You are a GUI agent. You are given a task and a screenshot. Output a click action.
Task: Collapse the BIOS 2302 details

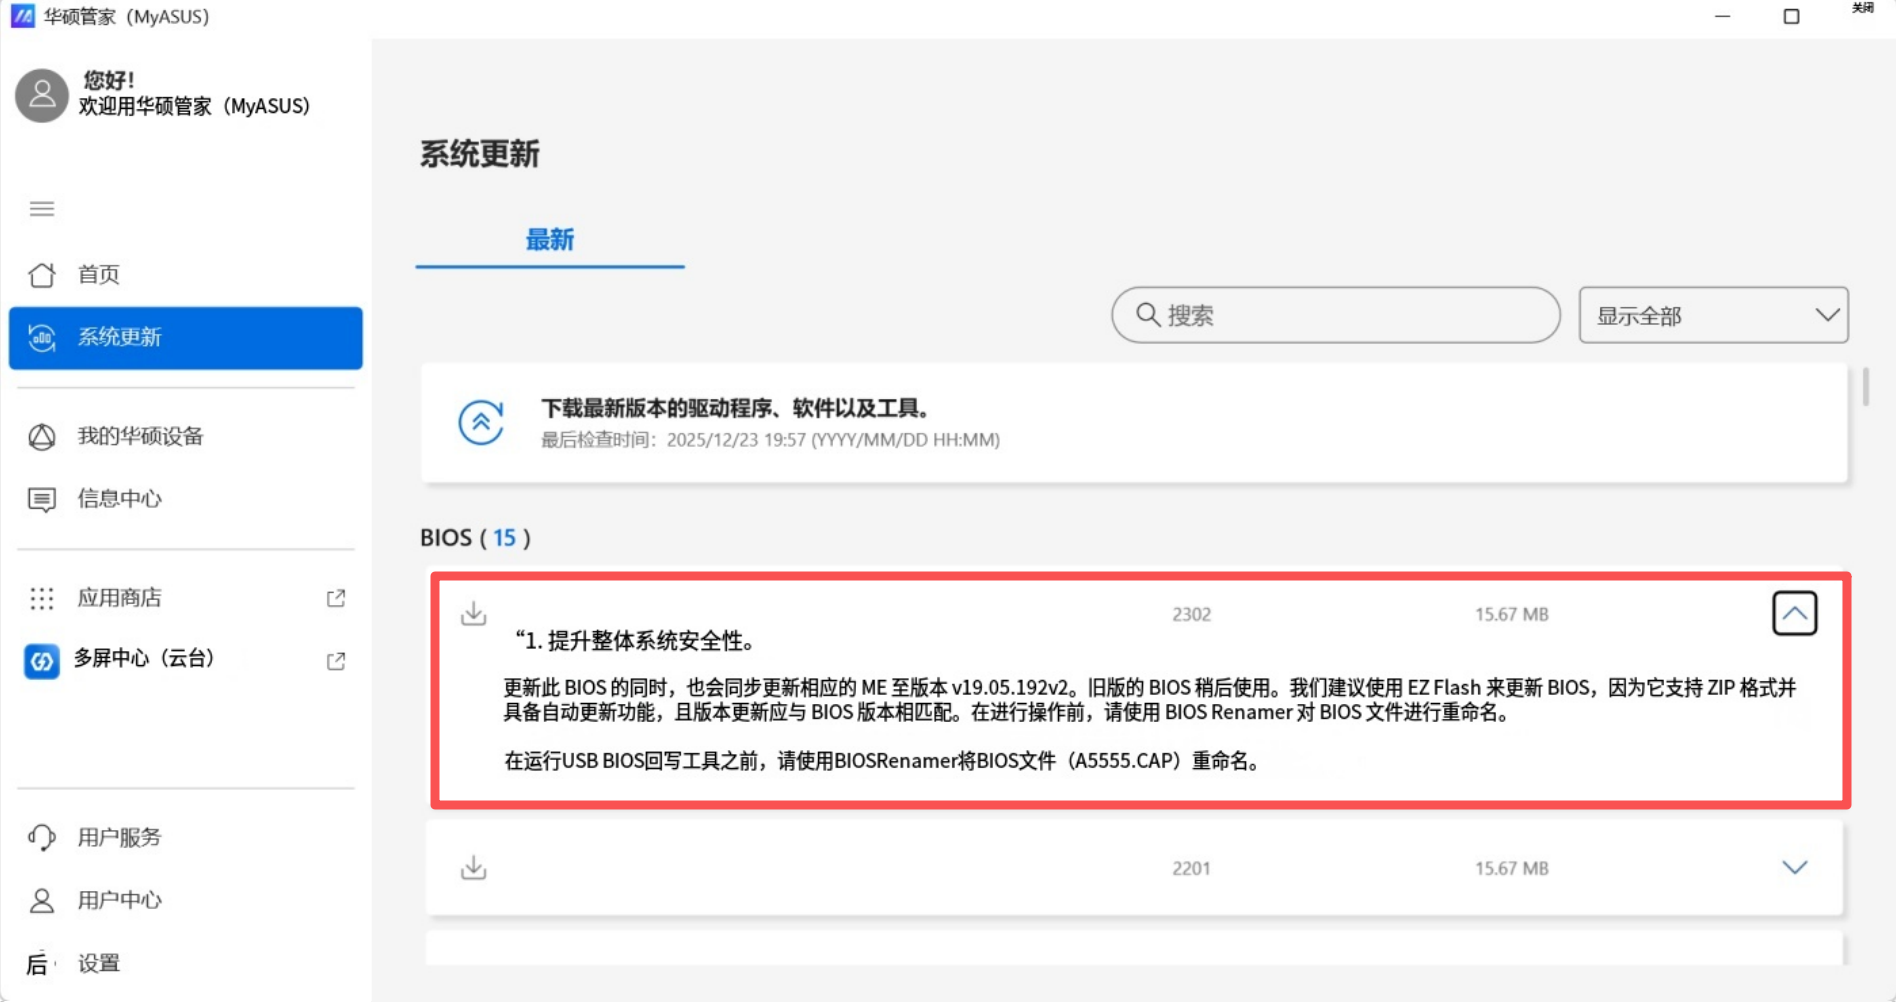pos(1795,613)
